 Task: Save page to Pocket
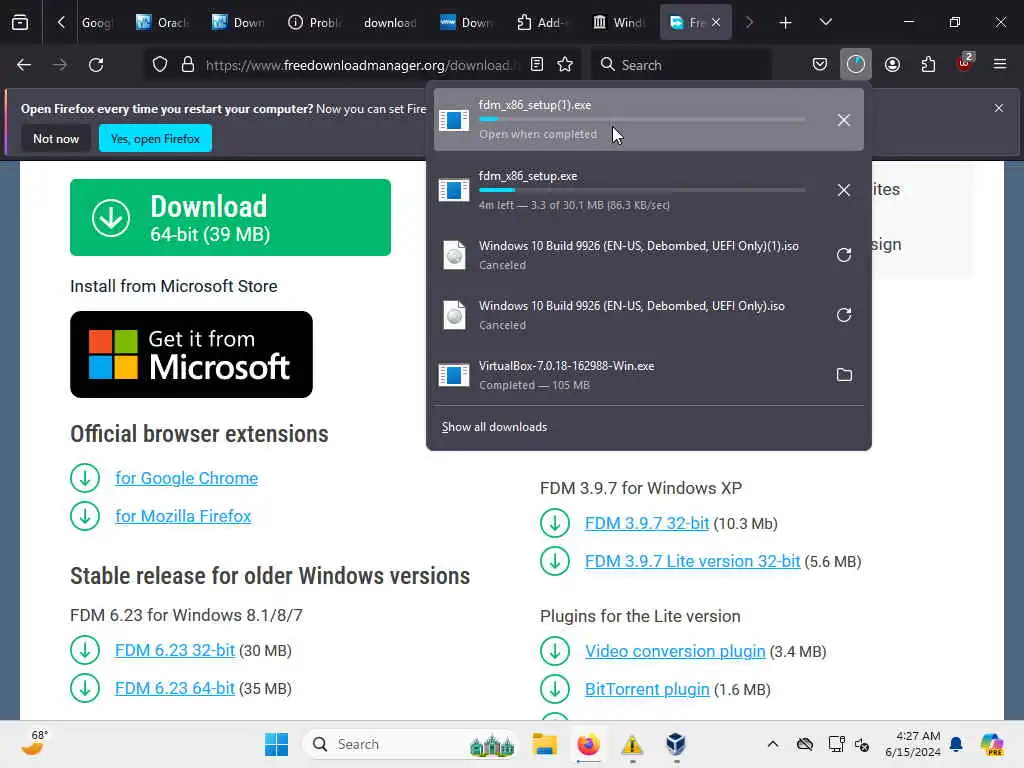point(820,65)
